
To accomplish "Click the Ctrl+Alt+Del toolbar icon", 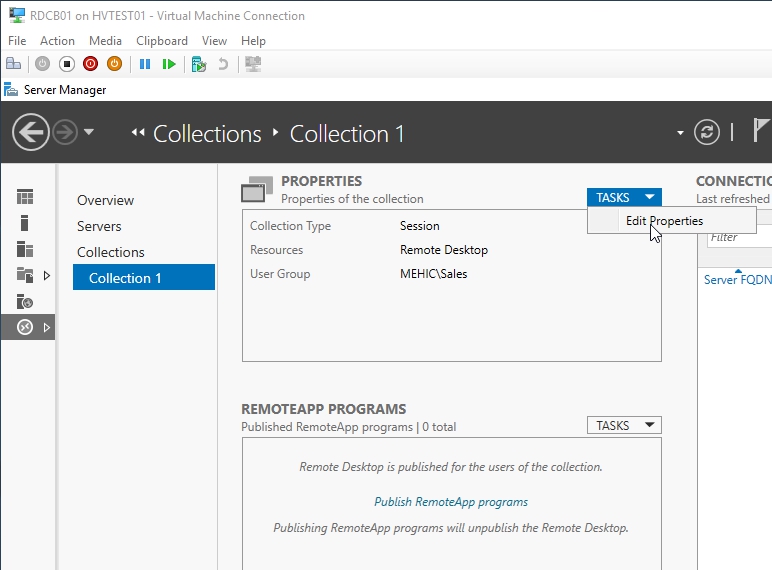I will (x=14, y=64).
